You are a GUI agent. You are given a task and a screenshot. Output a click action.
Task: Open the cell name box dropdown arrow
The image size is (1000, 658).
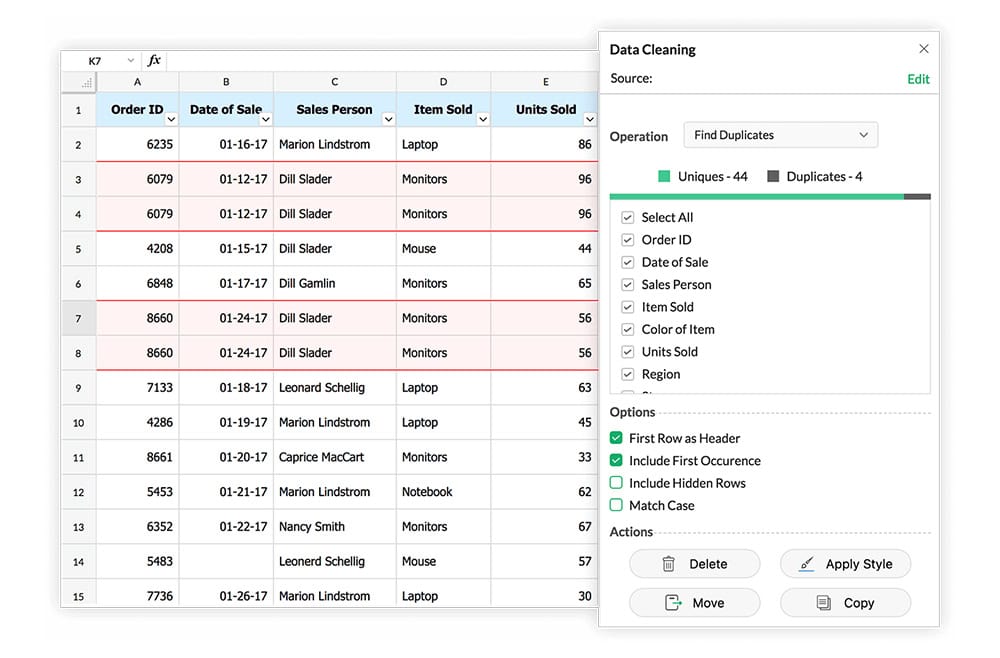[x=130, y=61]
